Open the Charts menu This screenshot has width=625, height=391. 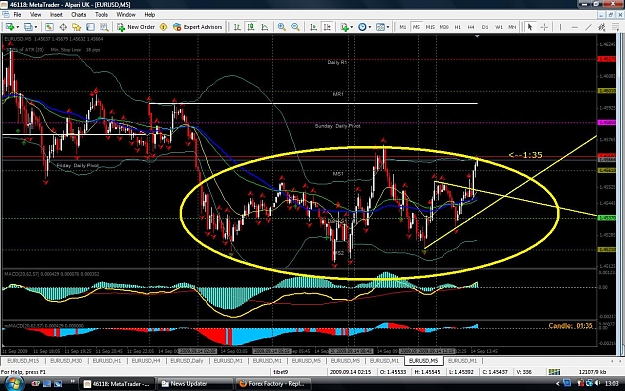(x=79, y=15)
